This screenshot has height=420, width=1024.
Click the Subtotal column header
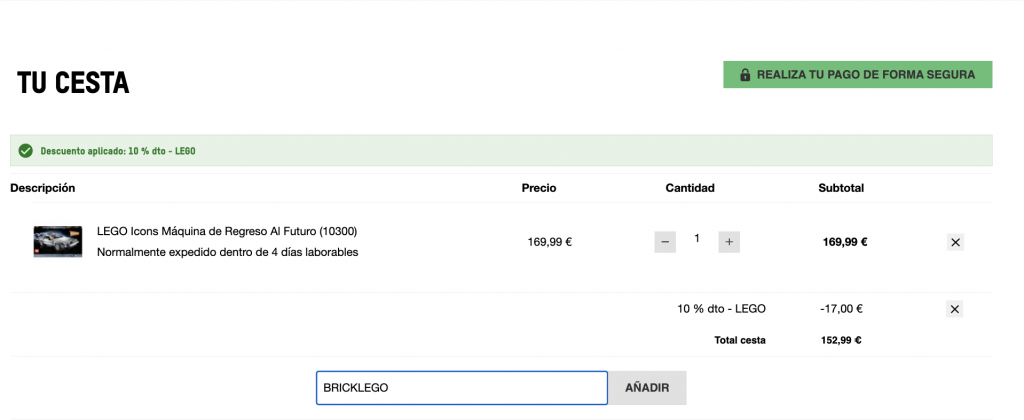tap(841, 188)
